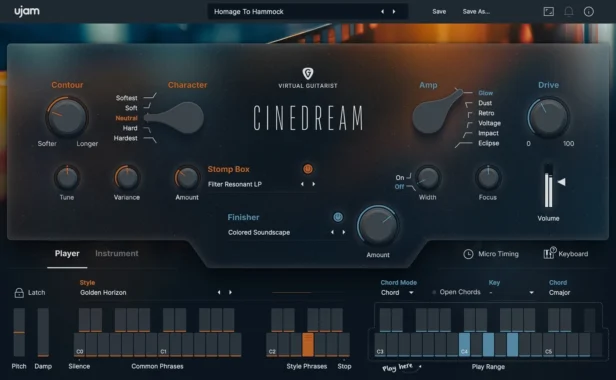Set Character to Hard
The height and width of the screenshot is (380, 616).
(x=130, y=128)
